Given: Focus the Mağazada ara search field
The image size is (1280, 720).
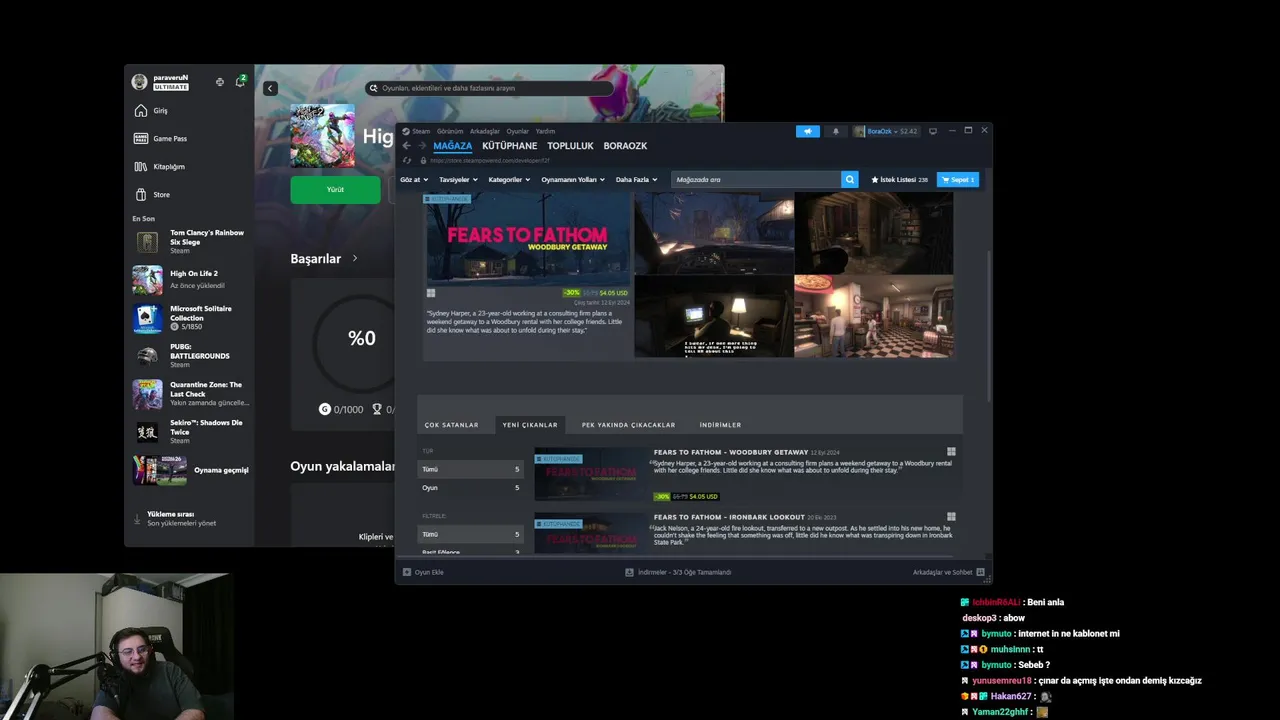Looking at the screenshot, I should pyautogui.click(x=756, y=180).
